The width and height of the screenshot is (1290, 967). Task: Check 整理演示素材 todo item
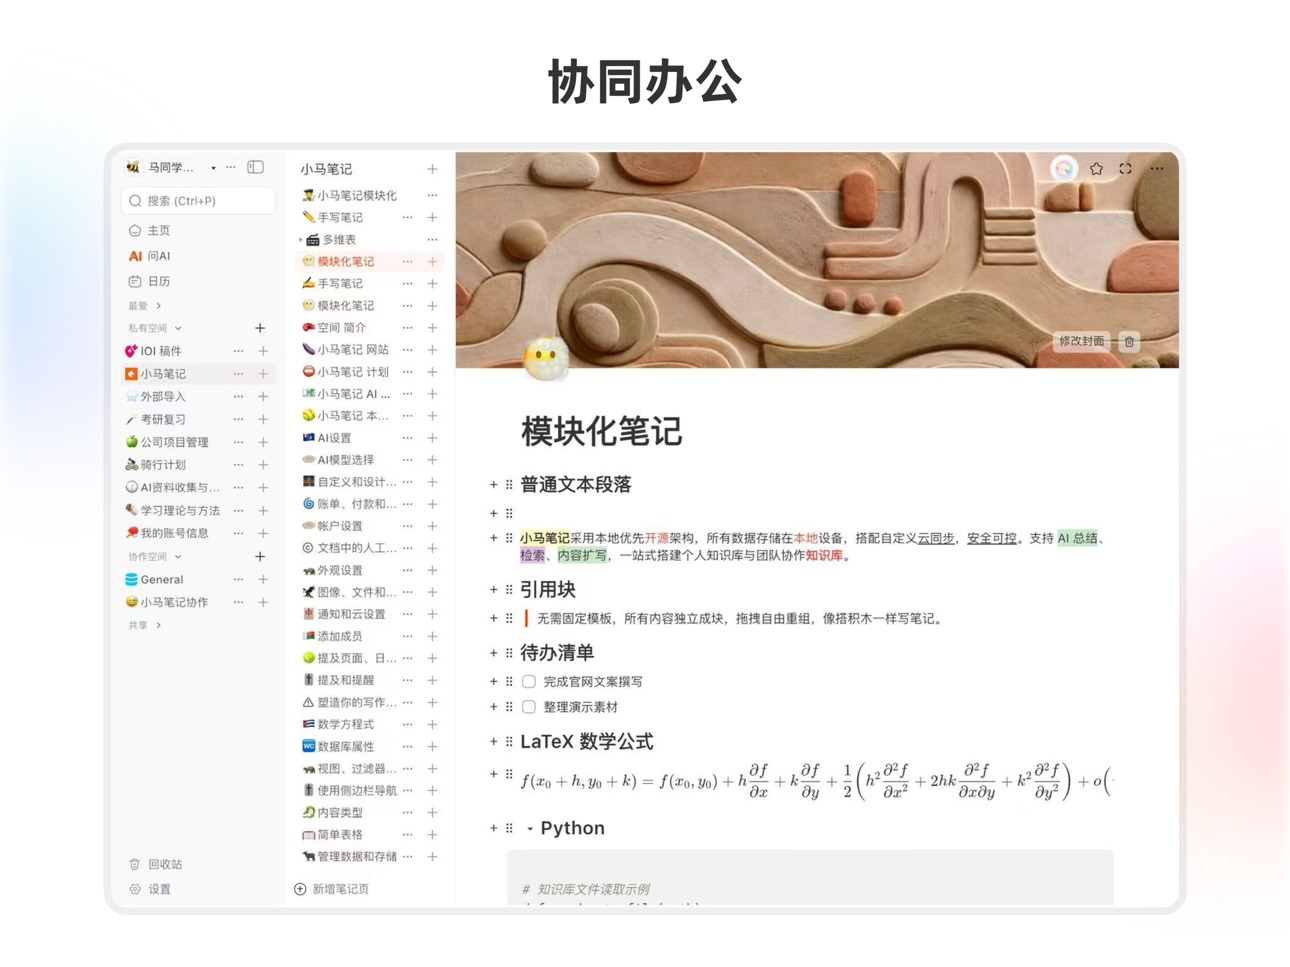pyautogui.click(x=529, y=707)
